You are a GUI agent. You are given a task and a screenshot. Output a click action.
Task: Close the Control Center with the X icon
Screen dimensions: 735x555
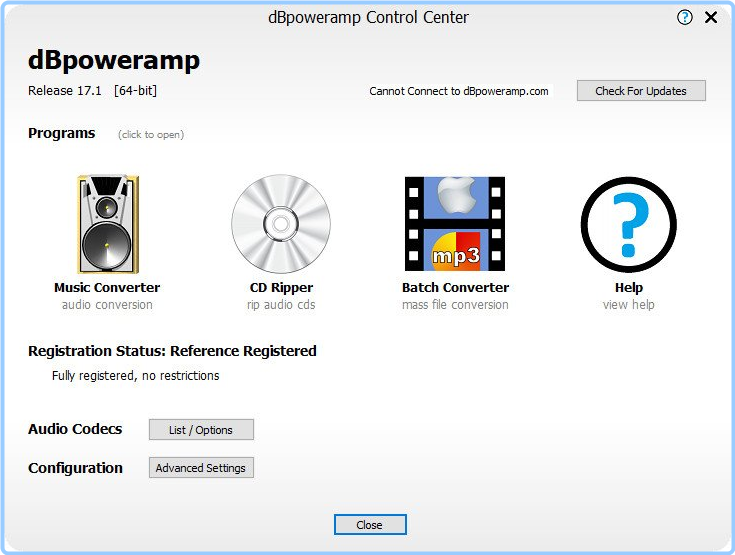(x=711, y=18)
